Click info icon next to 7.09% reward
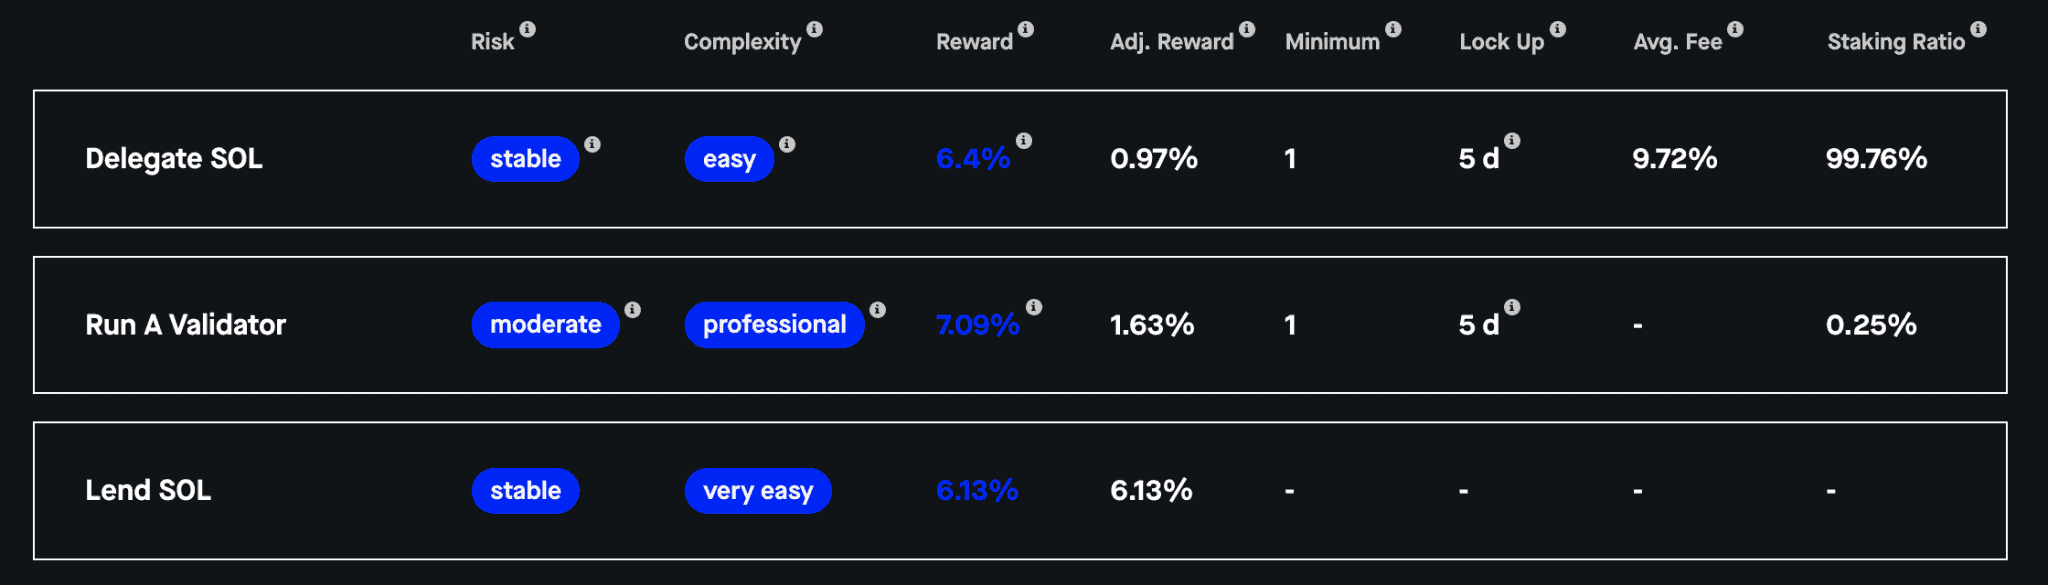The width and height of the screenshot is (2048, 585). pyautogui.click(x=1034, y=307)
